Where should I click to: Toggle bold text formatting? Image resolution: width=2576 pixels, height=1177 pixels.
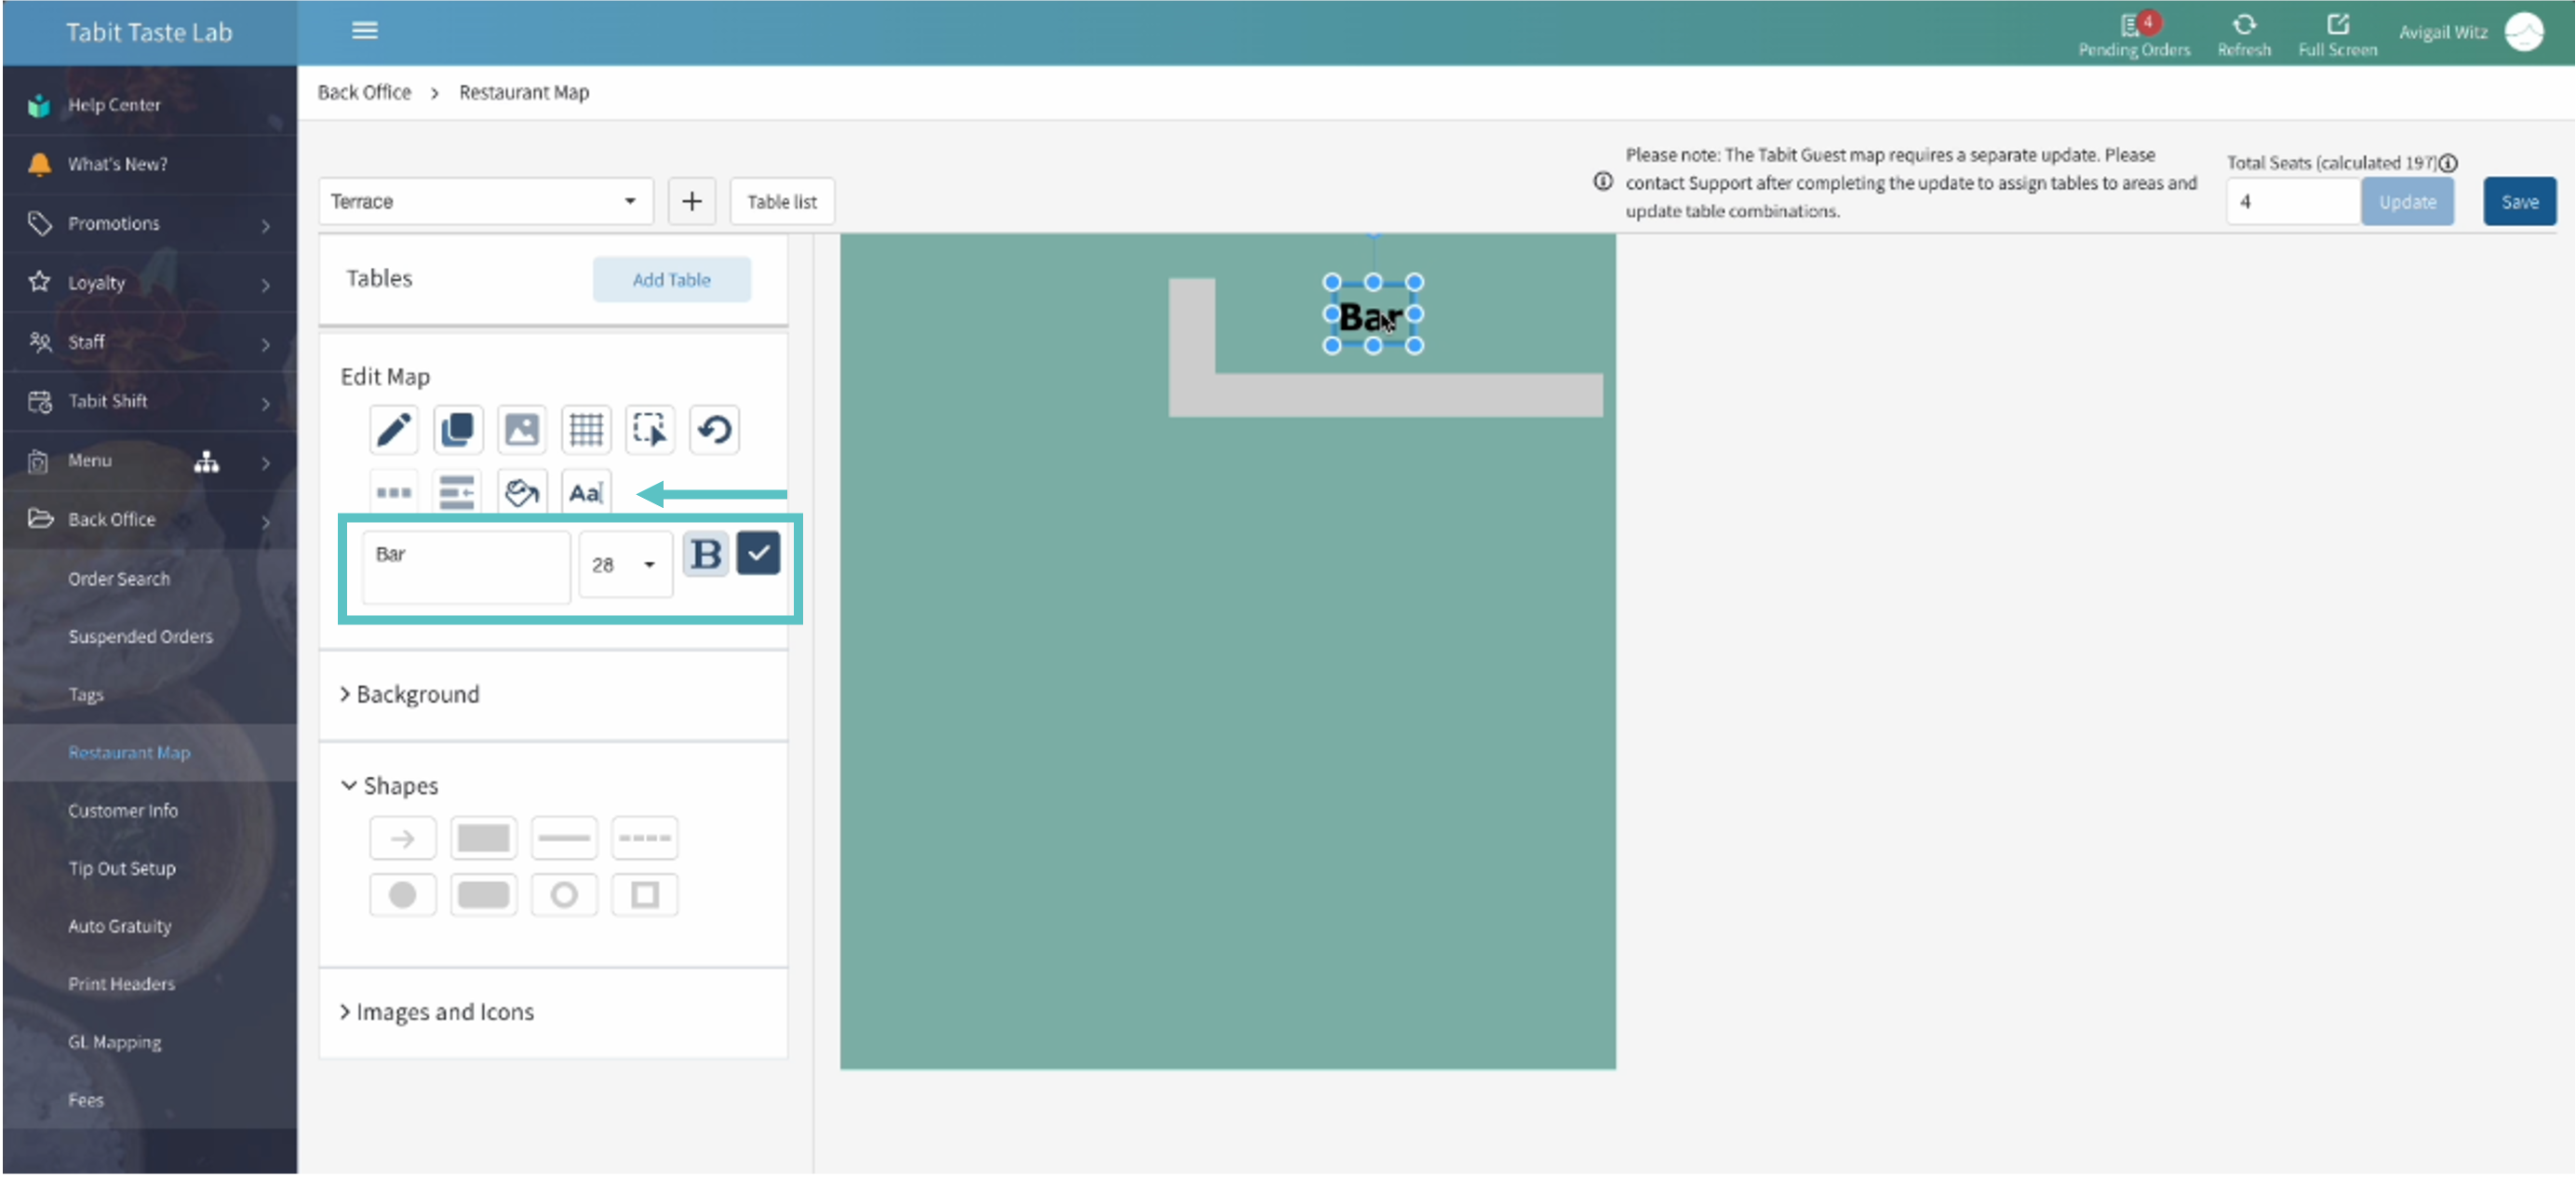(x=706, y=553)
